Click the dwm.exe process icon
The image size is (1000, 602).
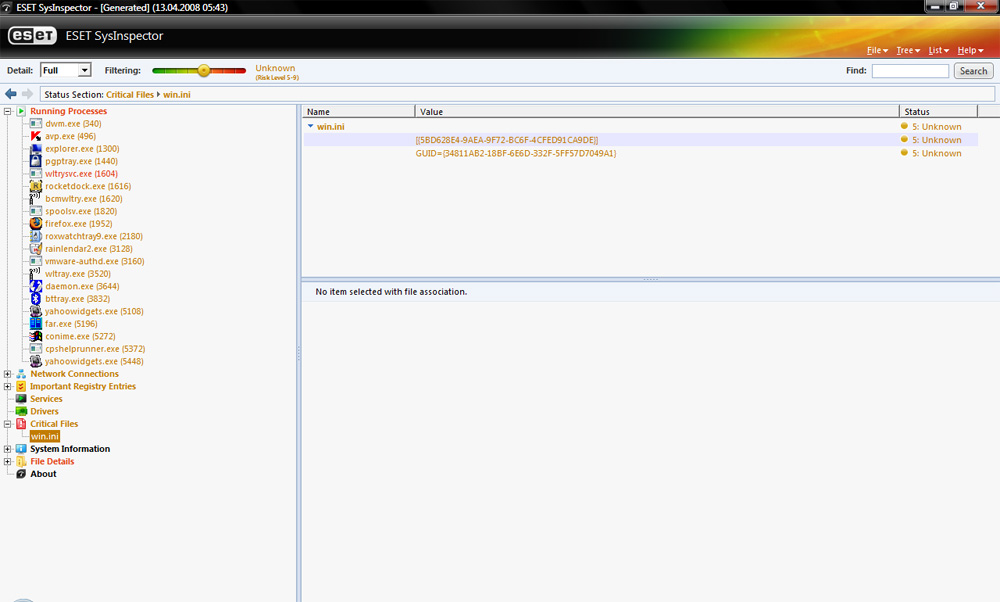(36, 124)
